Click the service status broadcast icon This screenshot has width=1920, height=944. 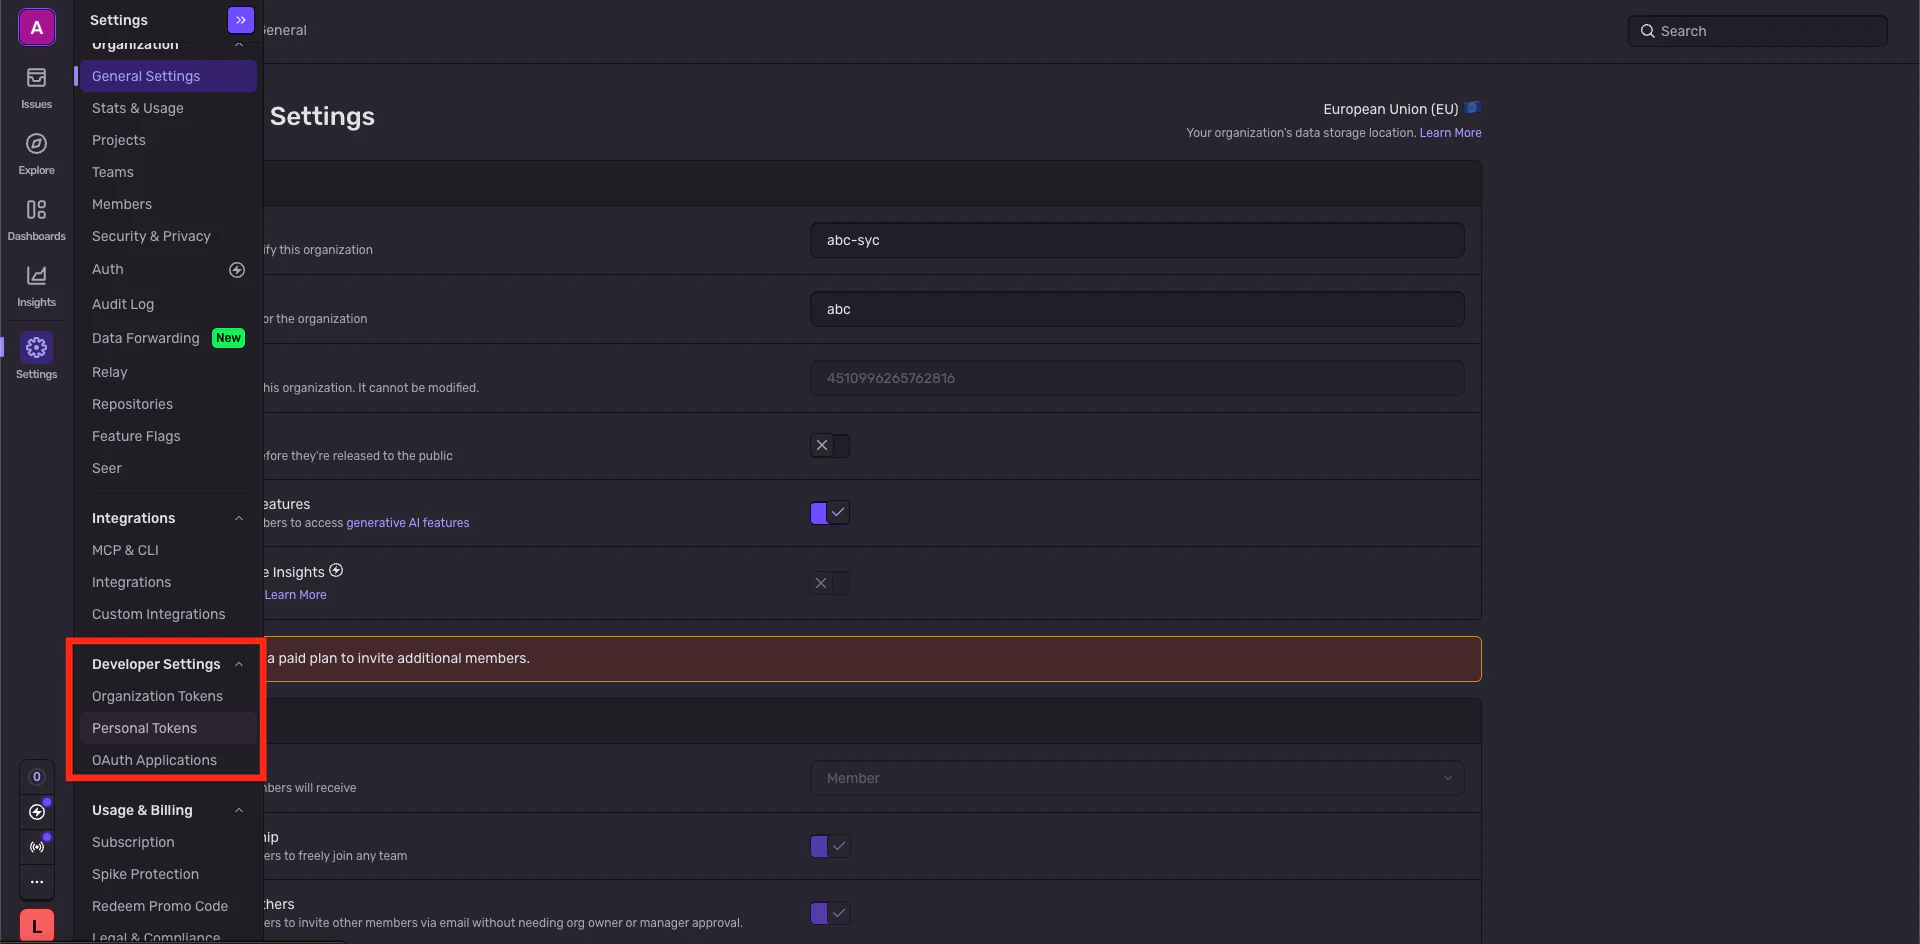(37, 846)
